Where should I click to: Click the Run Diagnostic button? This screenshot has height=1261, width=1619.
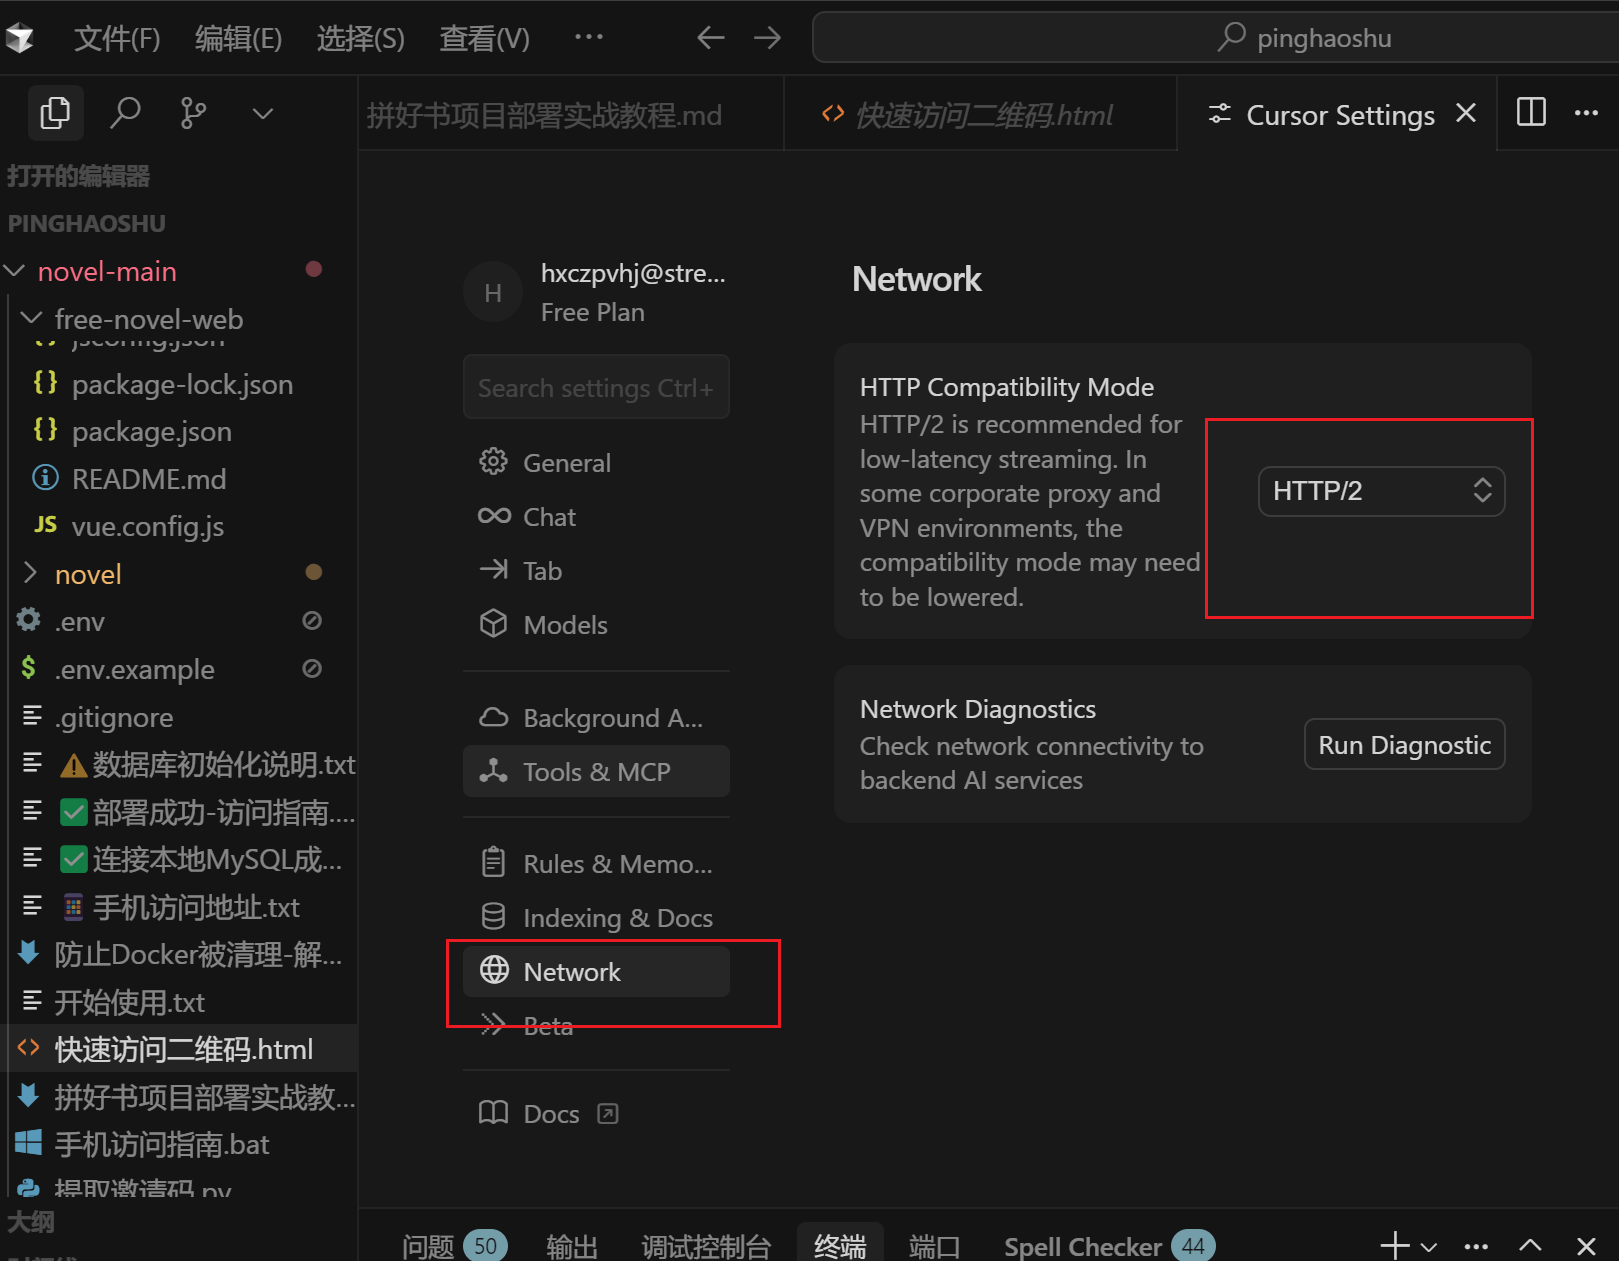1403,745
